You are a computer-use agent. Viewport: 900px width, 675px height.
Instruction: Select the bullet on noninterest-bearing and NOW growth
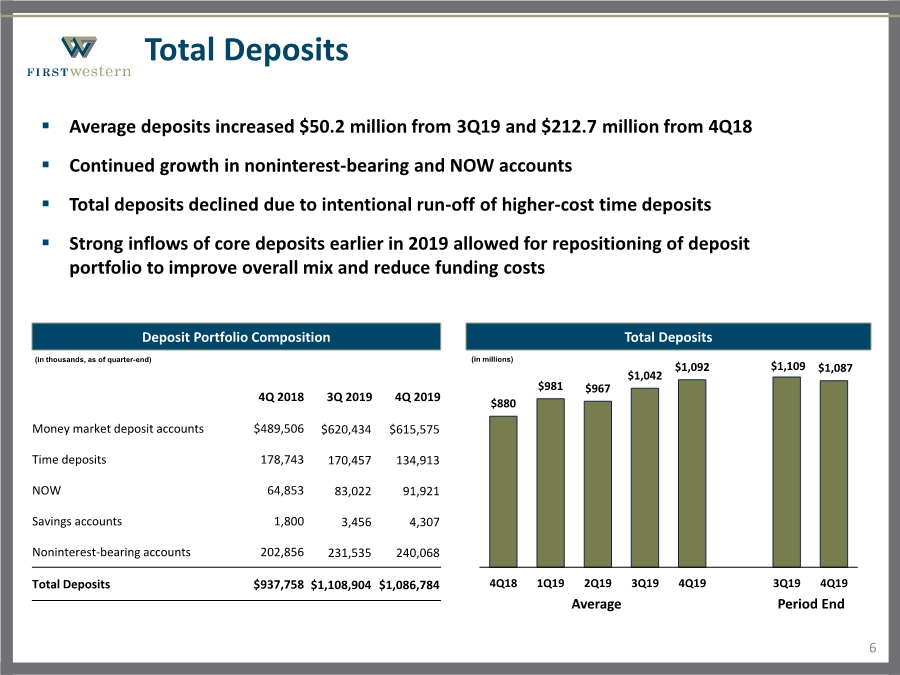(320, 165)
